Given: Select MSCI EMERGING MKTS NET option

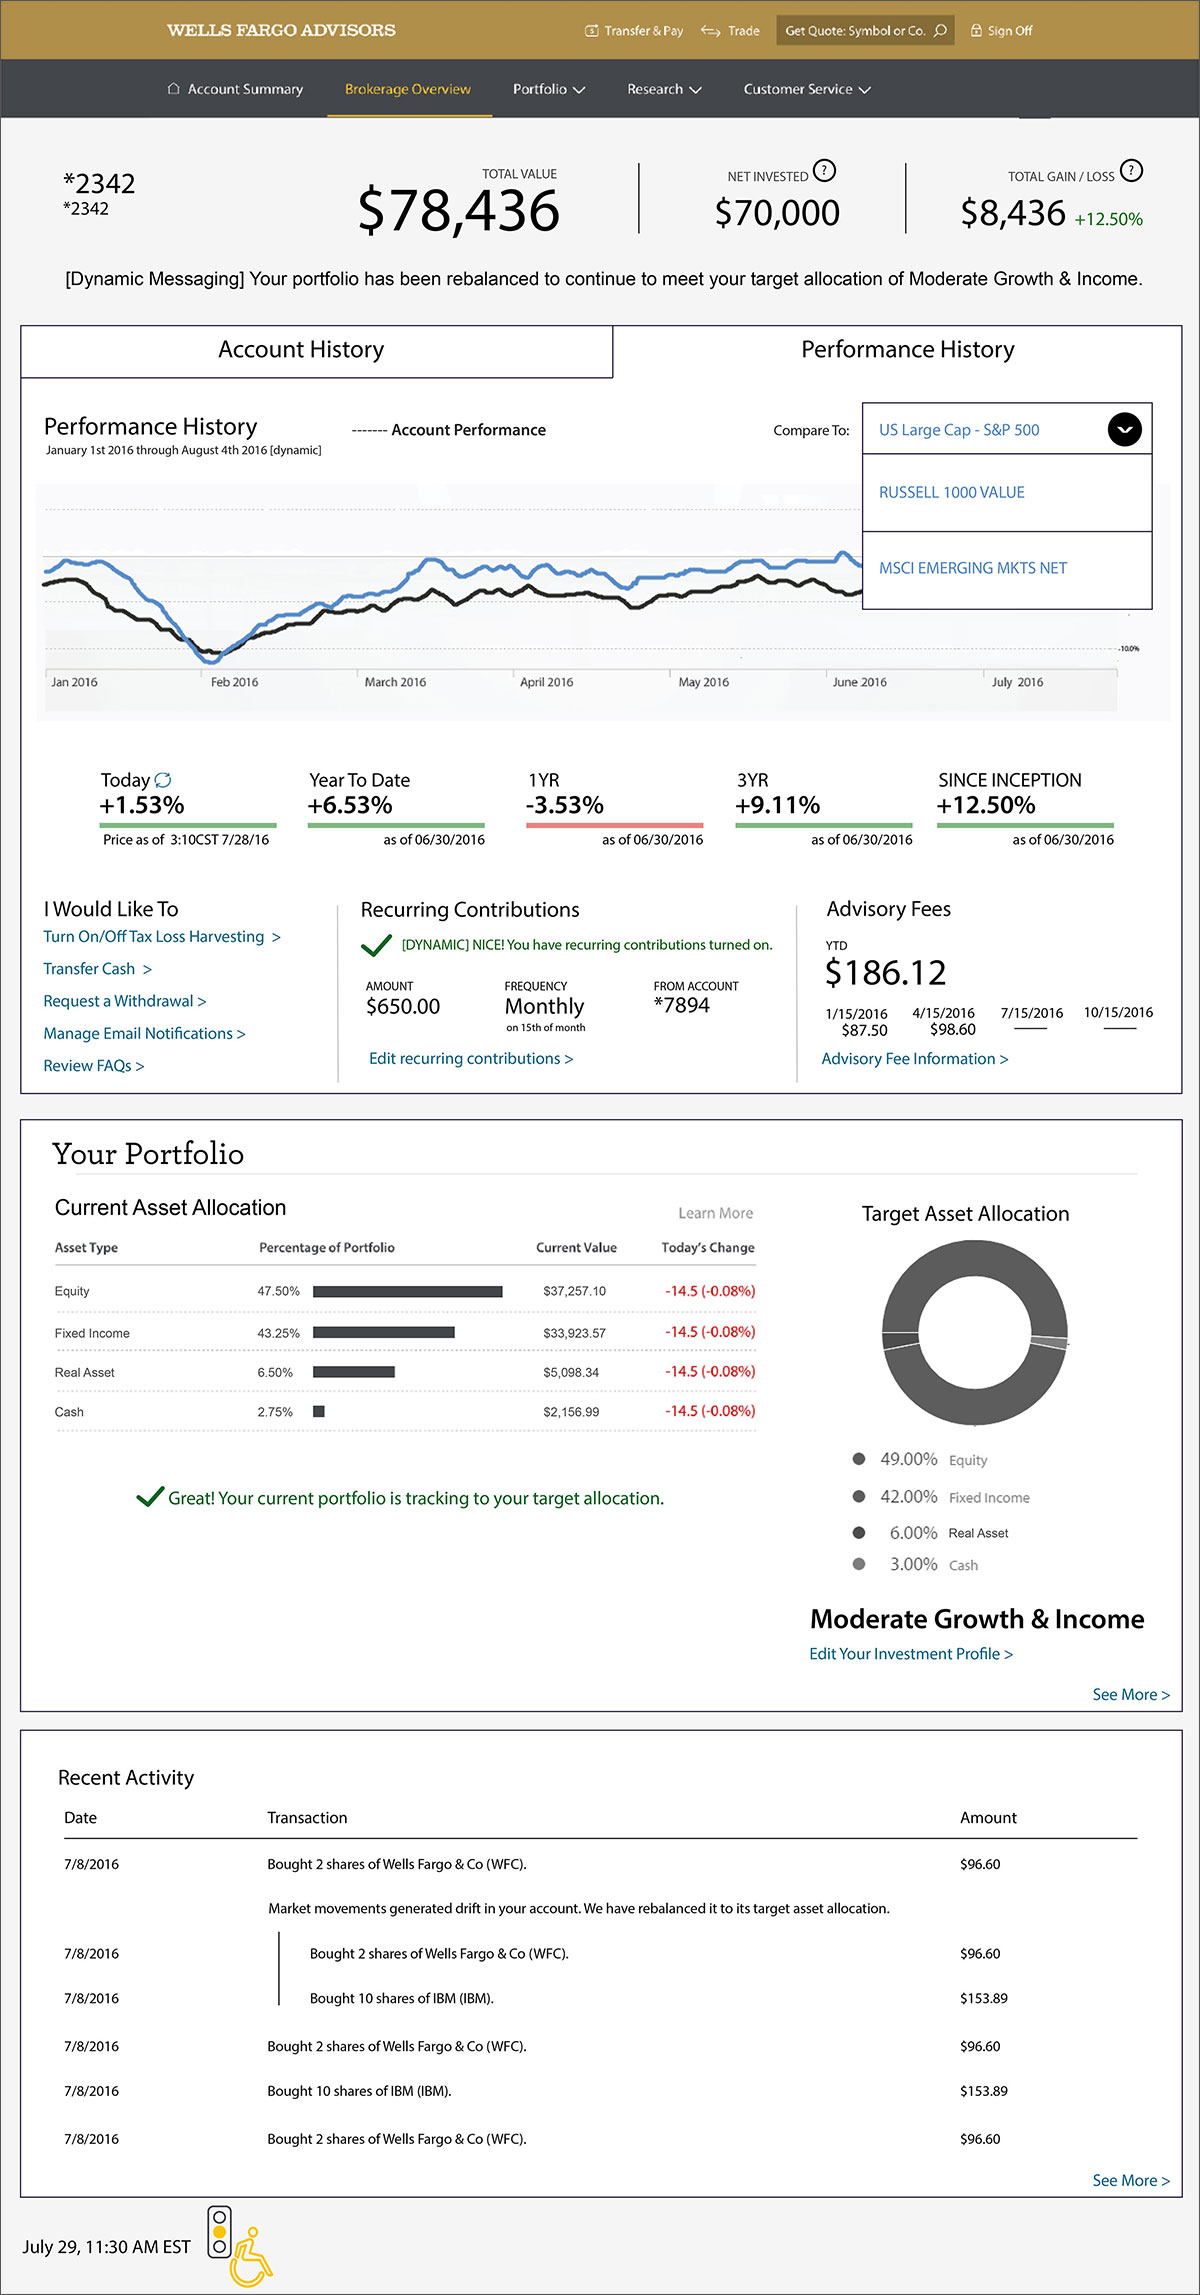Looking at the screenshot, I should pos(1007,569).
